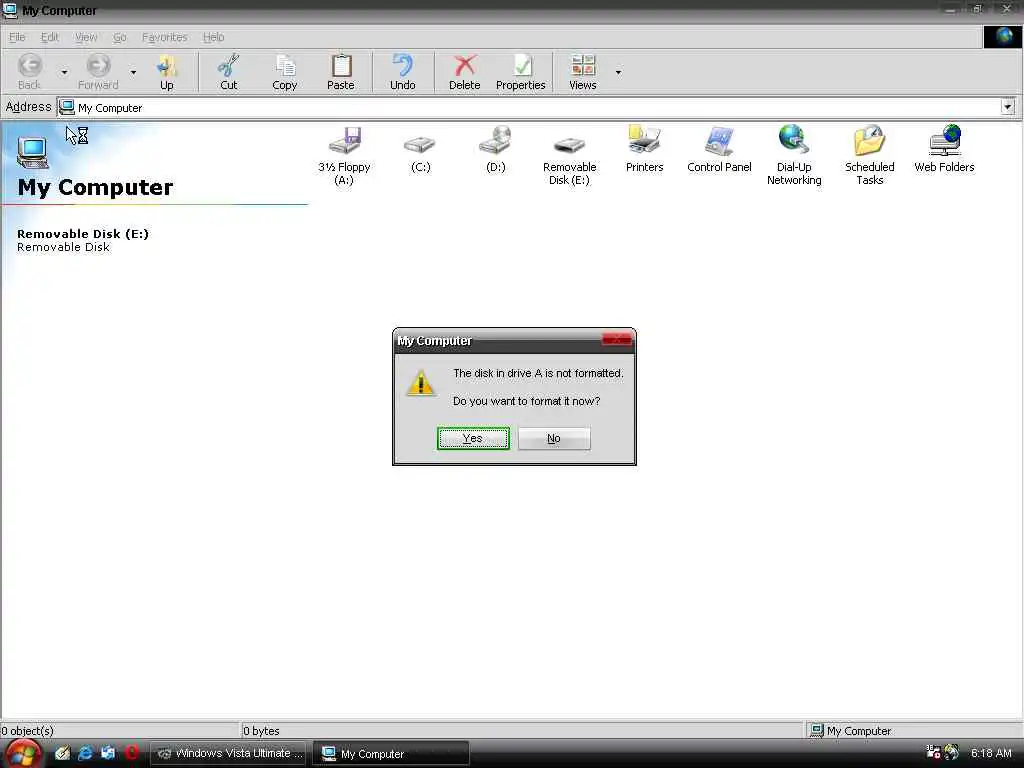Viewport: 1024px width, 768px height.
Task: Click the Start orb button
Action: pyautogui.click(x=24, y=754)
